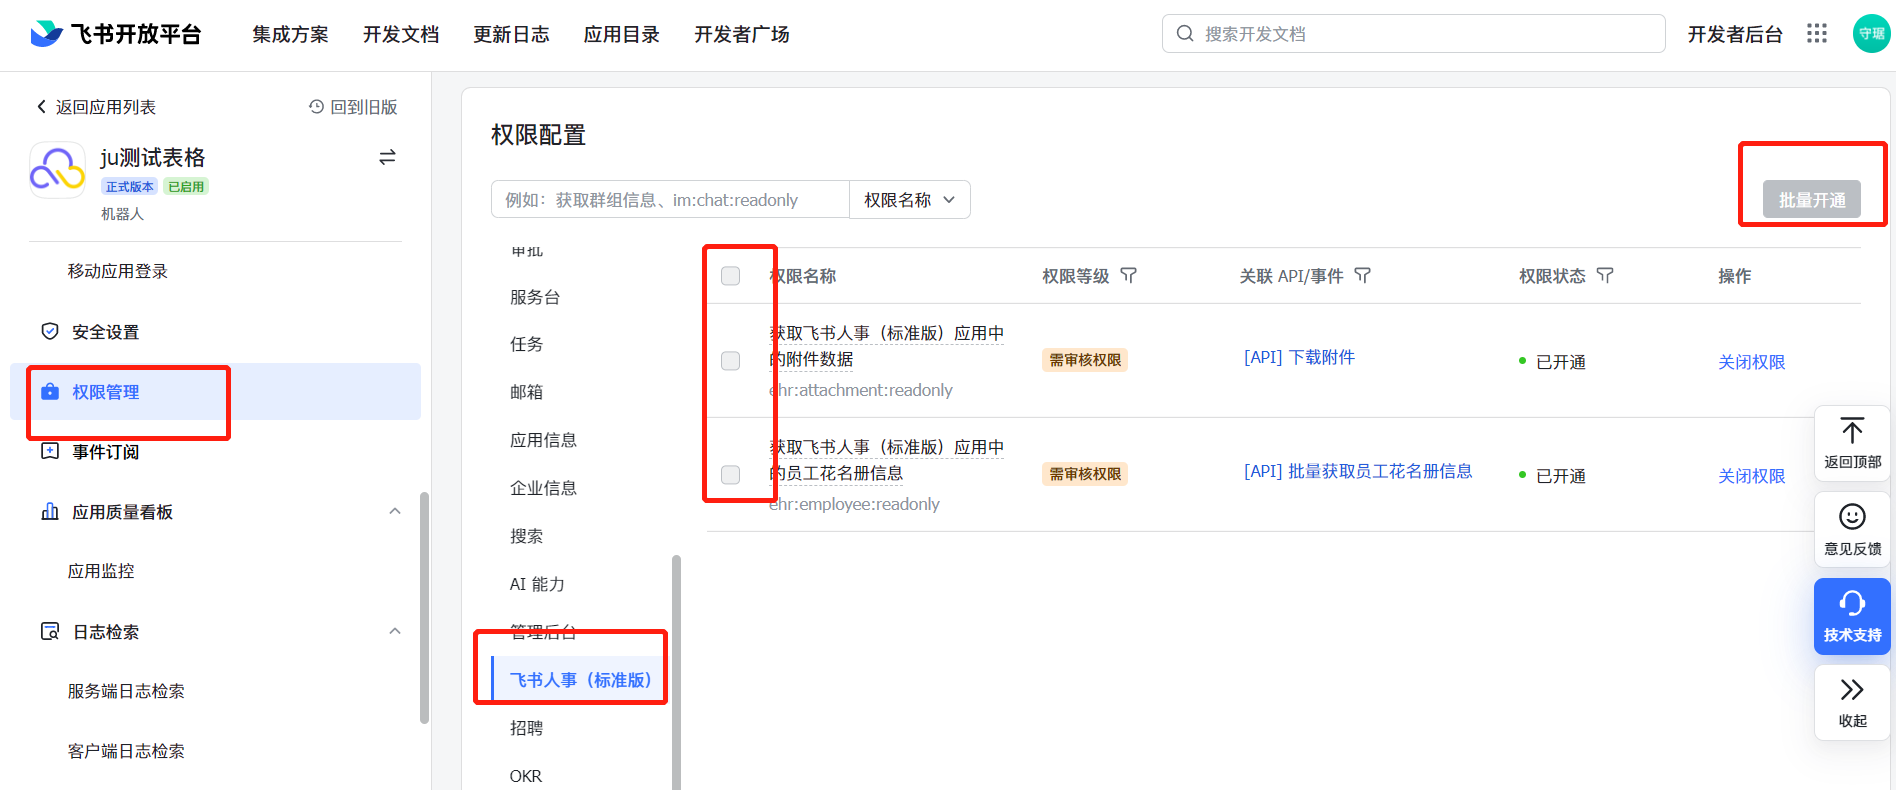Click 返回顶部 arrow button
This screenshot has height=790, width=1896.
pos(1852,443)
